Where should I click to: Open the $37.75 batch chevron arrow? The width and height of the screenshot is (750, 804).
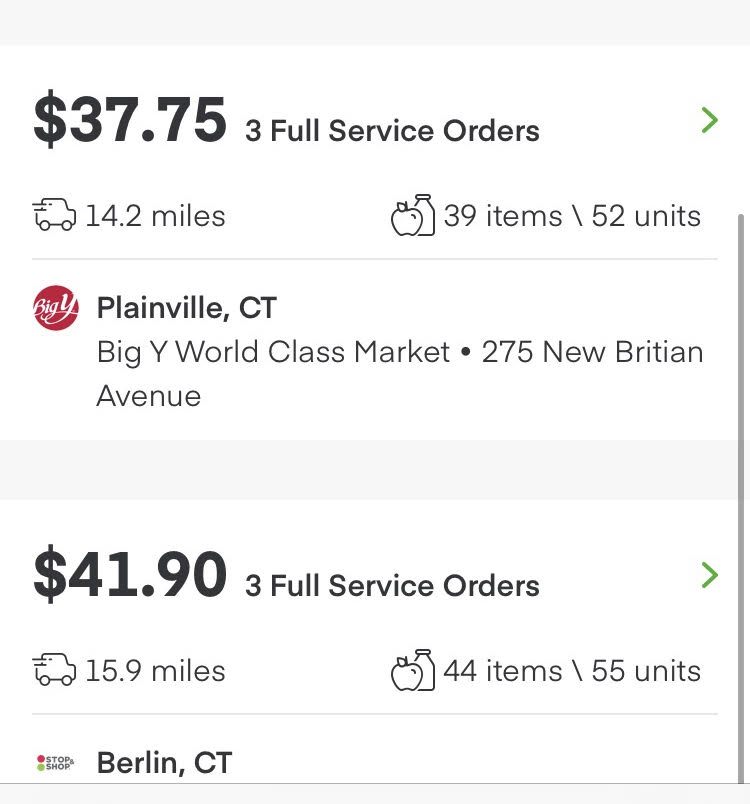(x=710, y=120)
